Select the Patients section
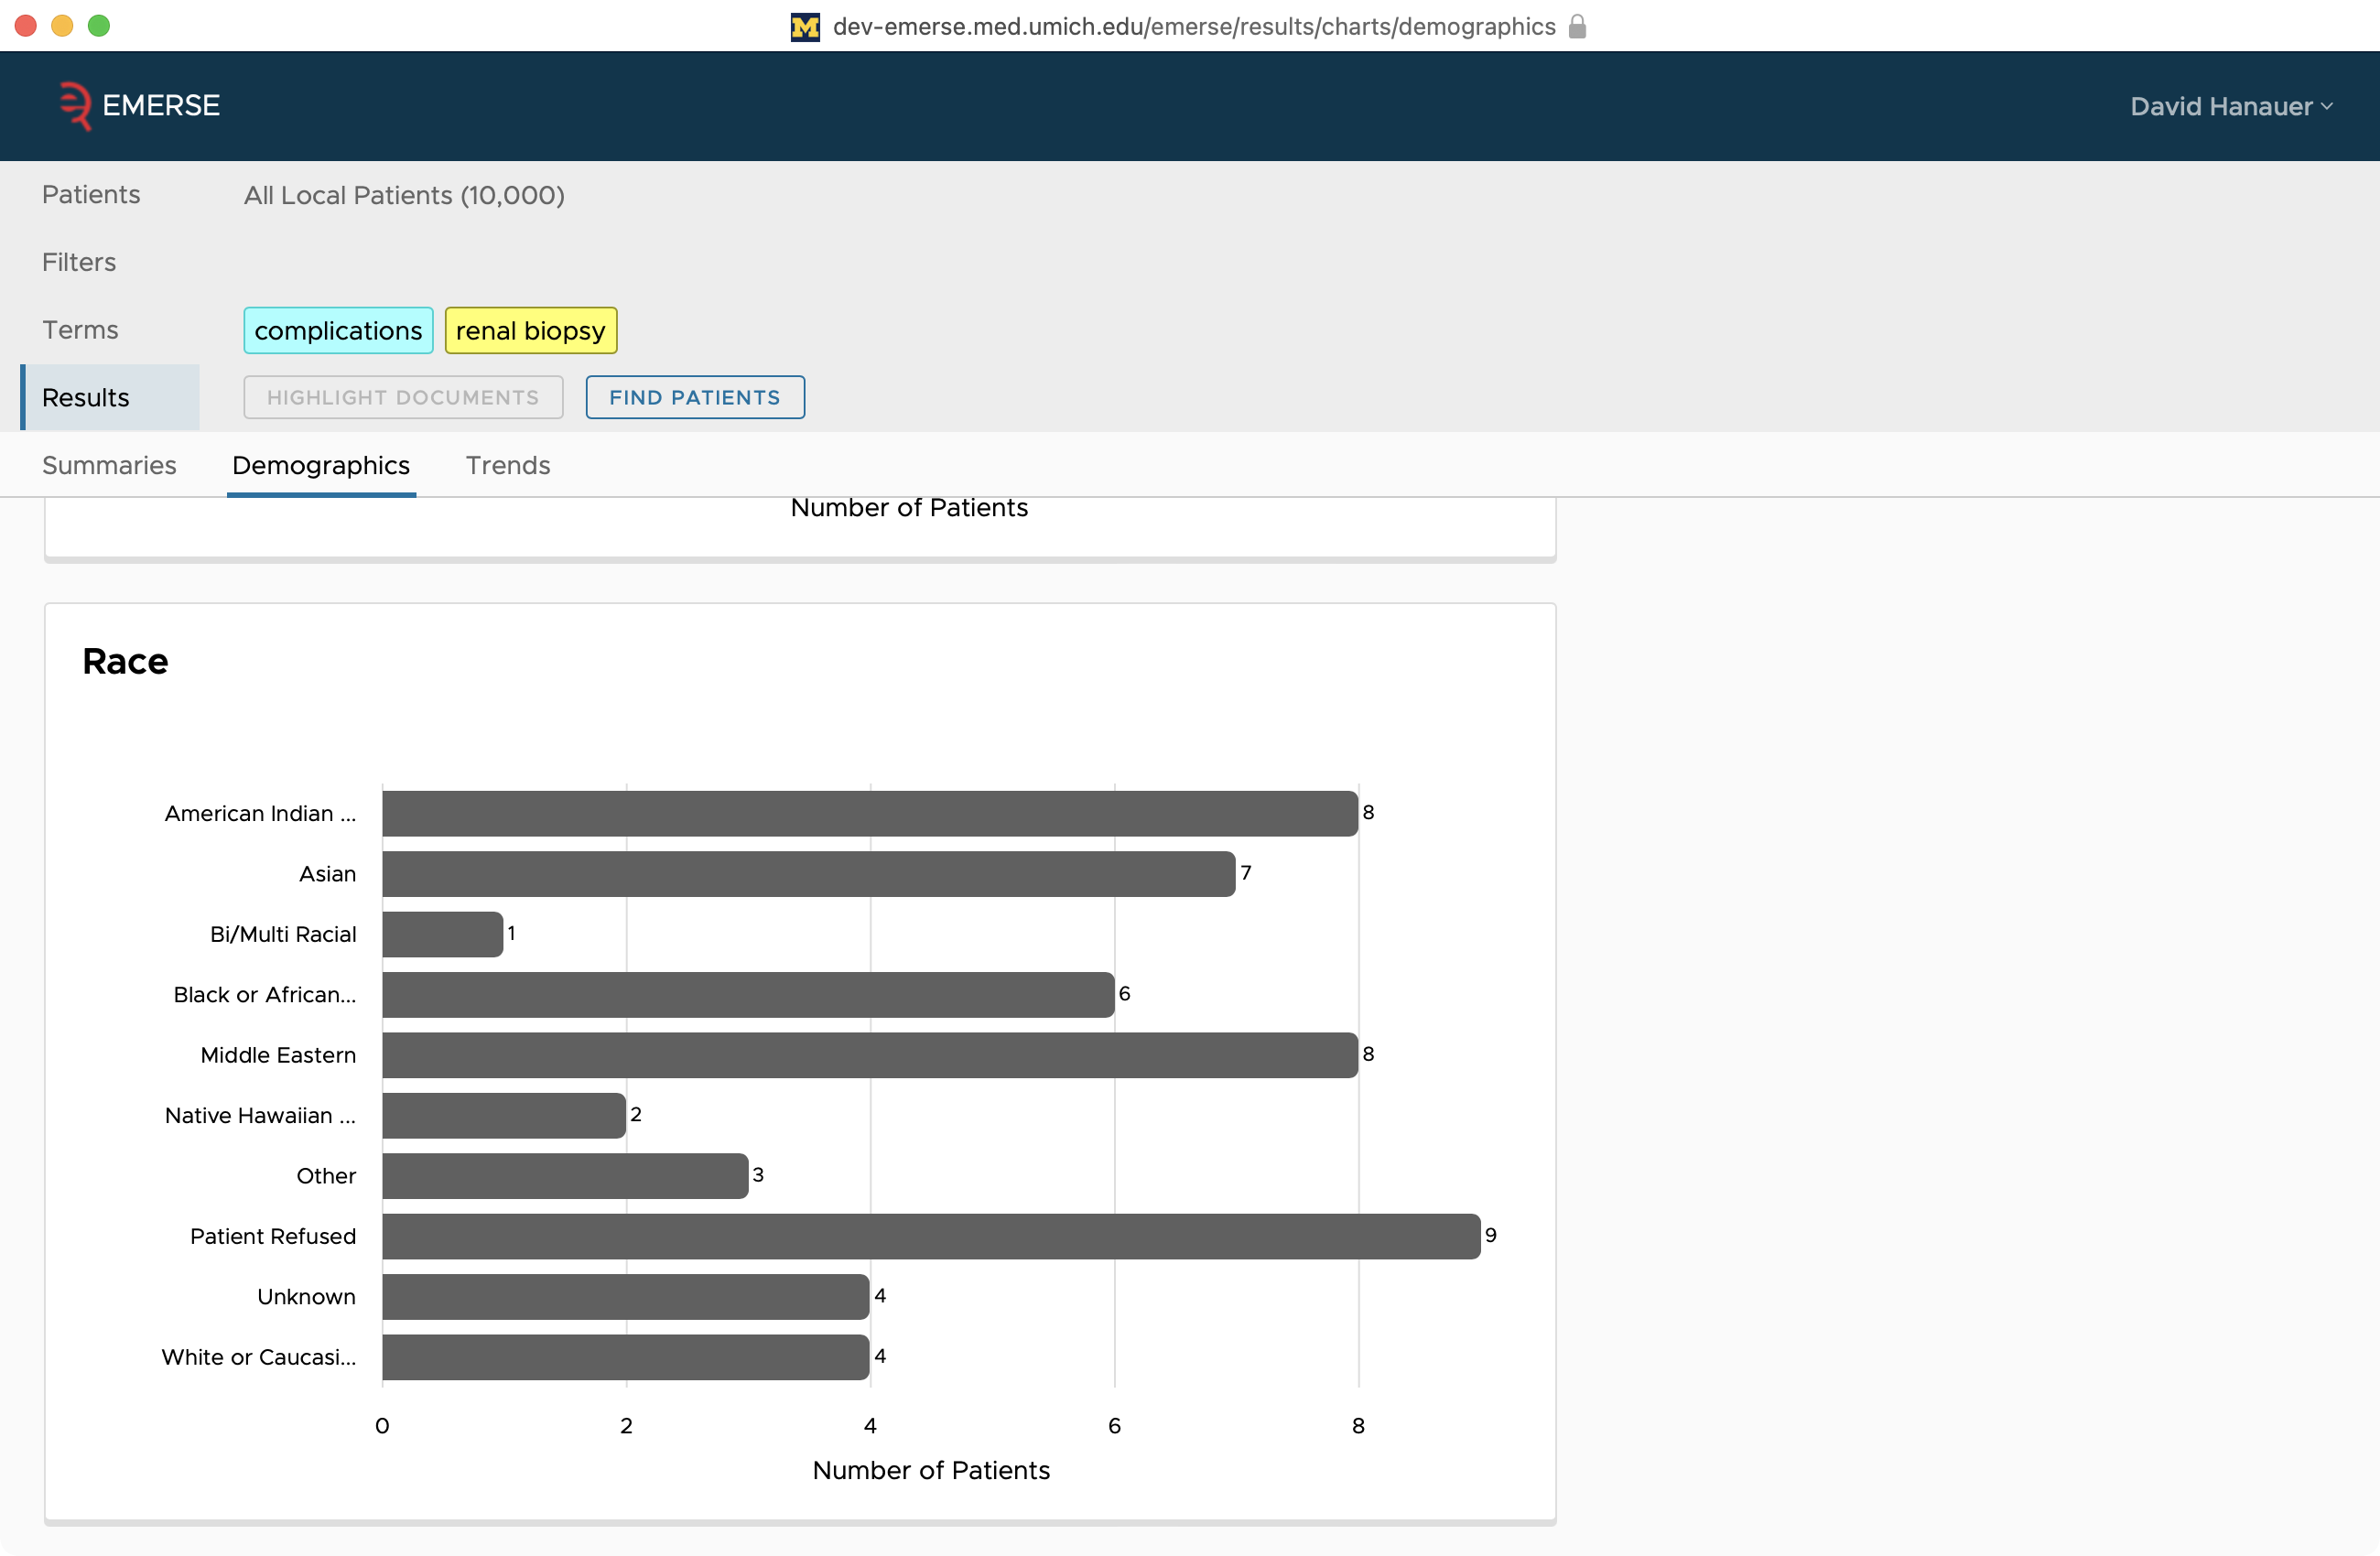This screenshot has width=2380, height=1556. coord(91,194)
